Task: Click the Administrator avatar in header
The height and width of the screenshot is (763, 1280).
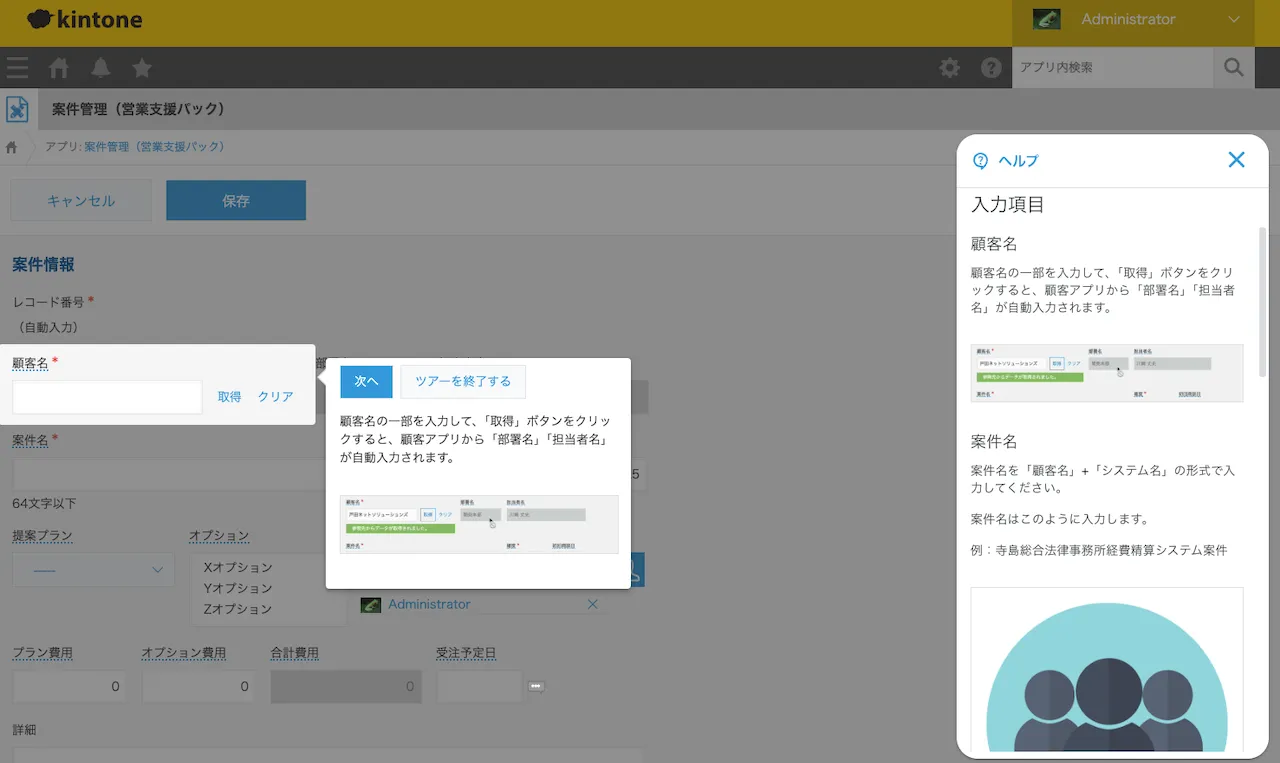Action: point(1047,19)
